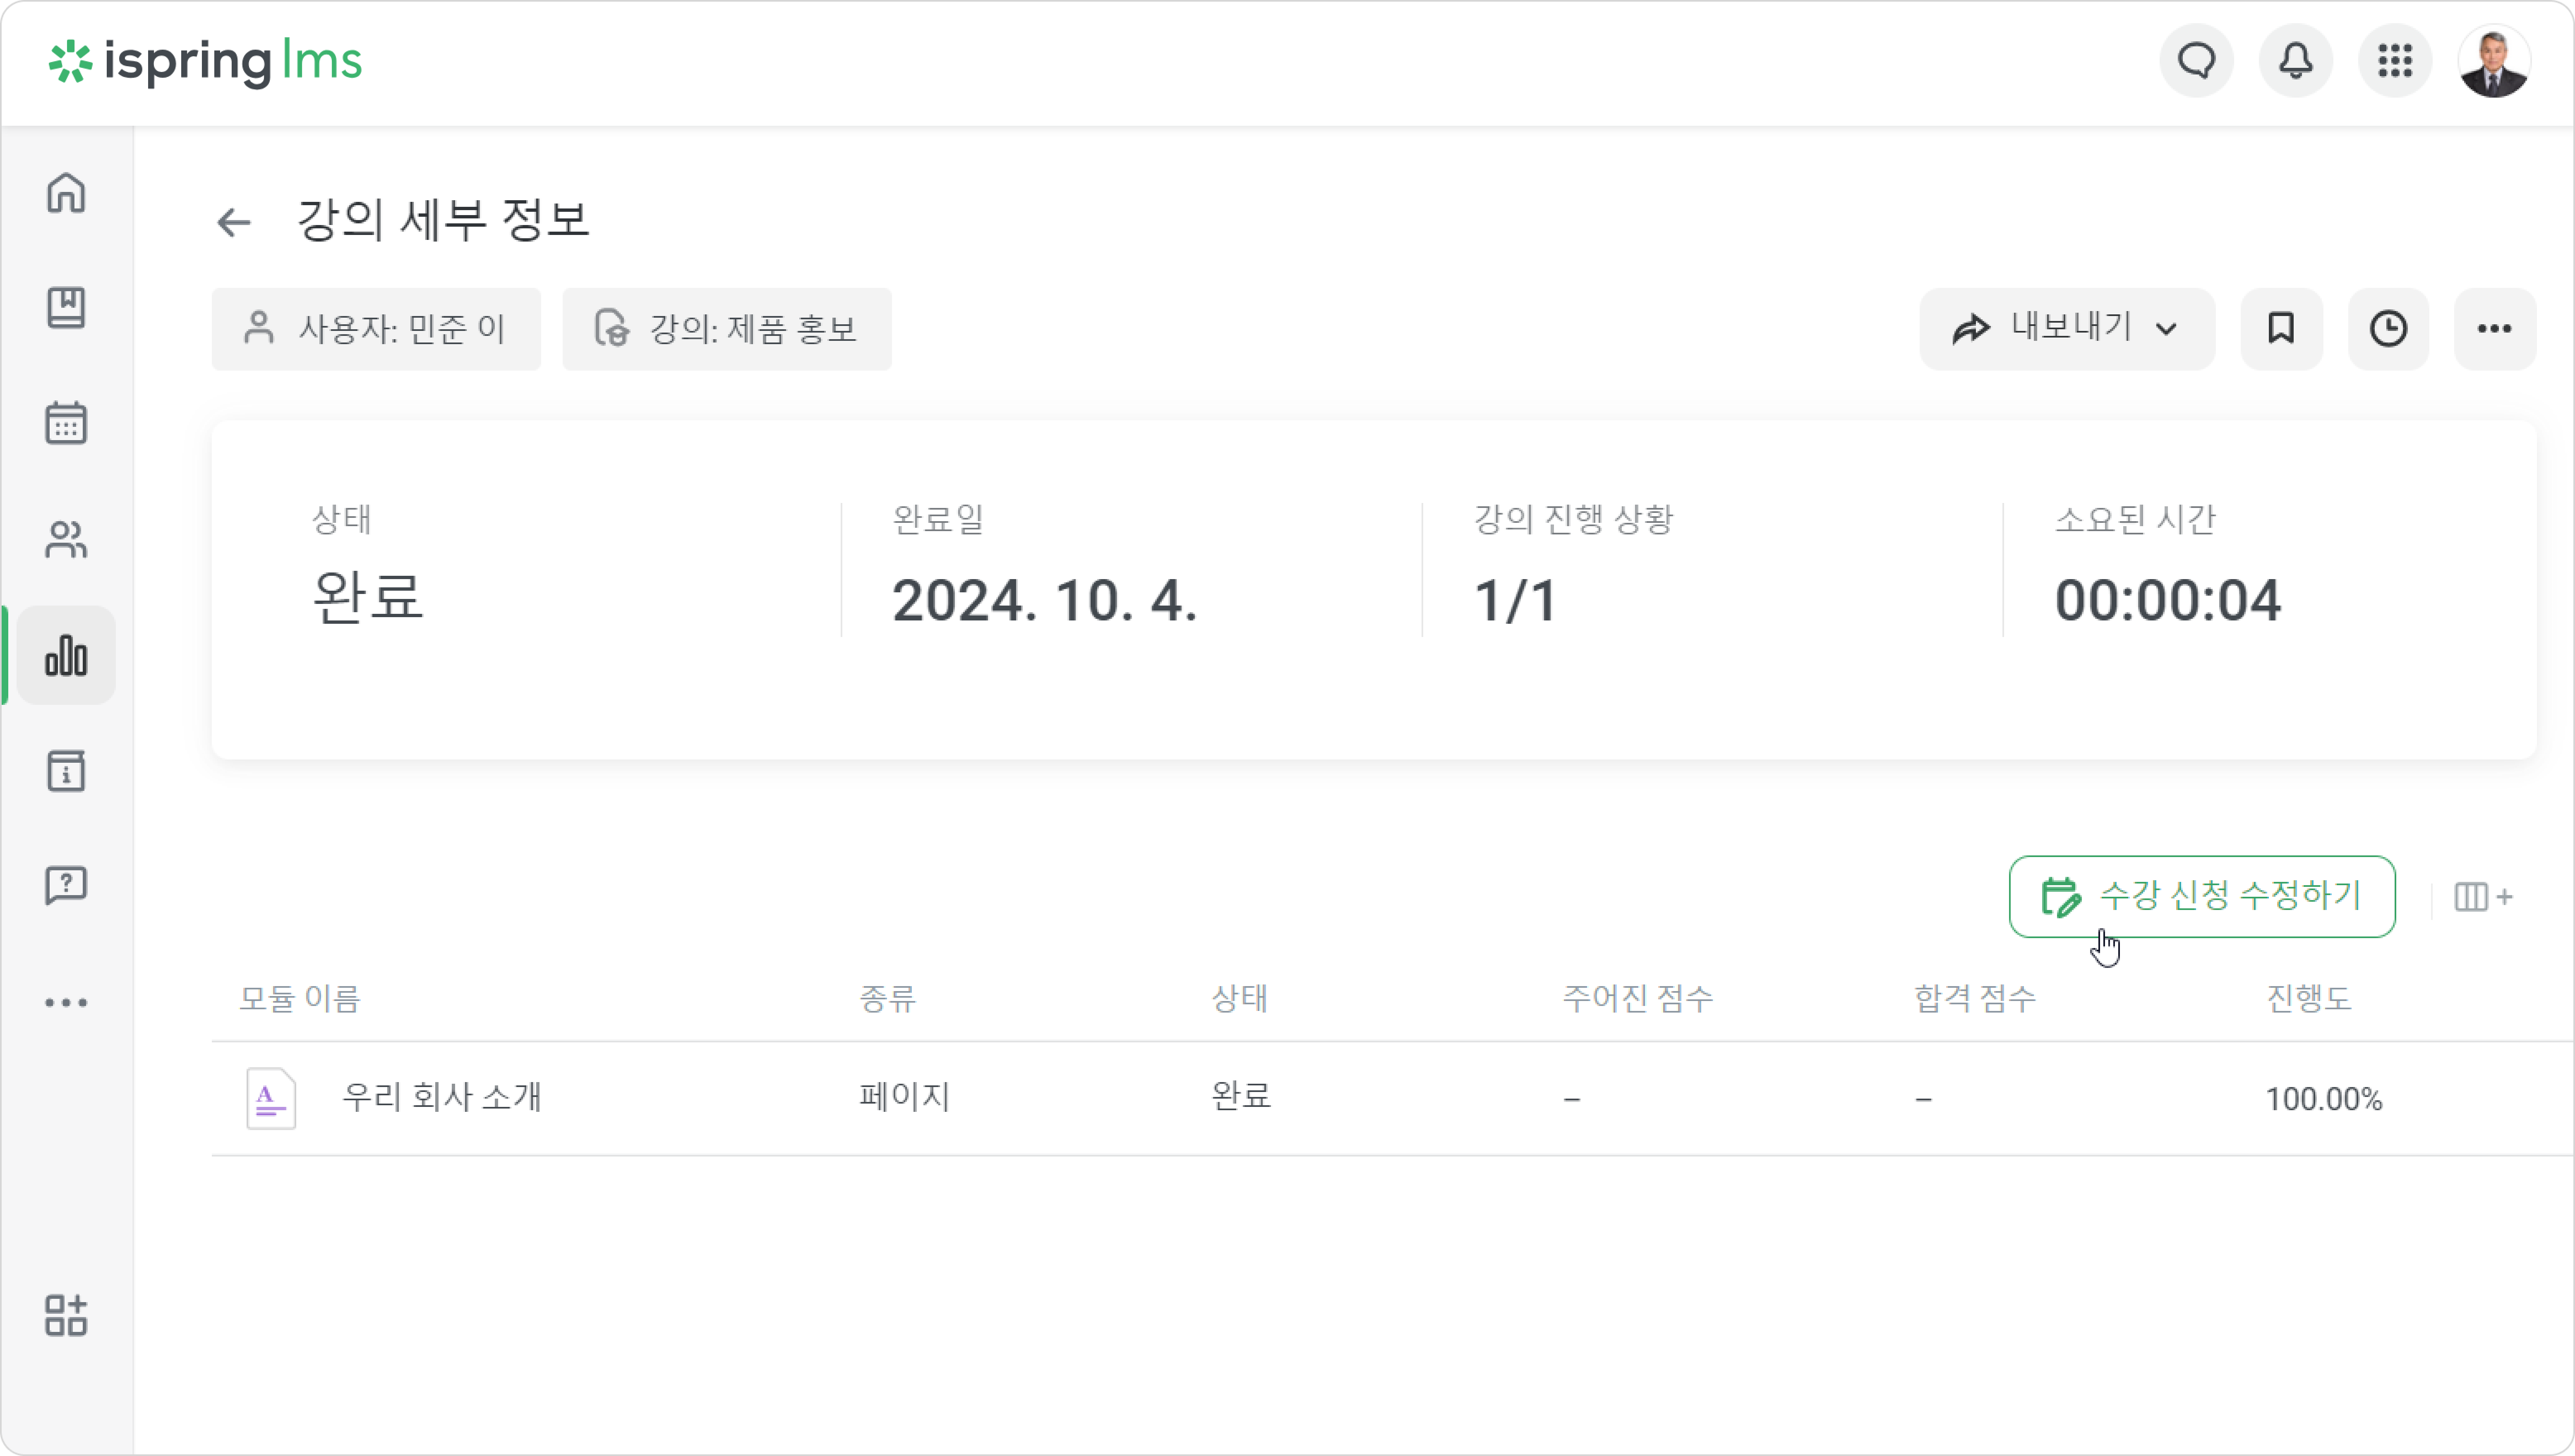Image resolution: width=2575 pixels, height=1456 pixels.
Task: Open the add columns selector
Action: click(2483, 897)
